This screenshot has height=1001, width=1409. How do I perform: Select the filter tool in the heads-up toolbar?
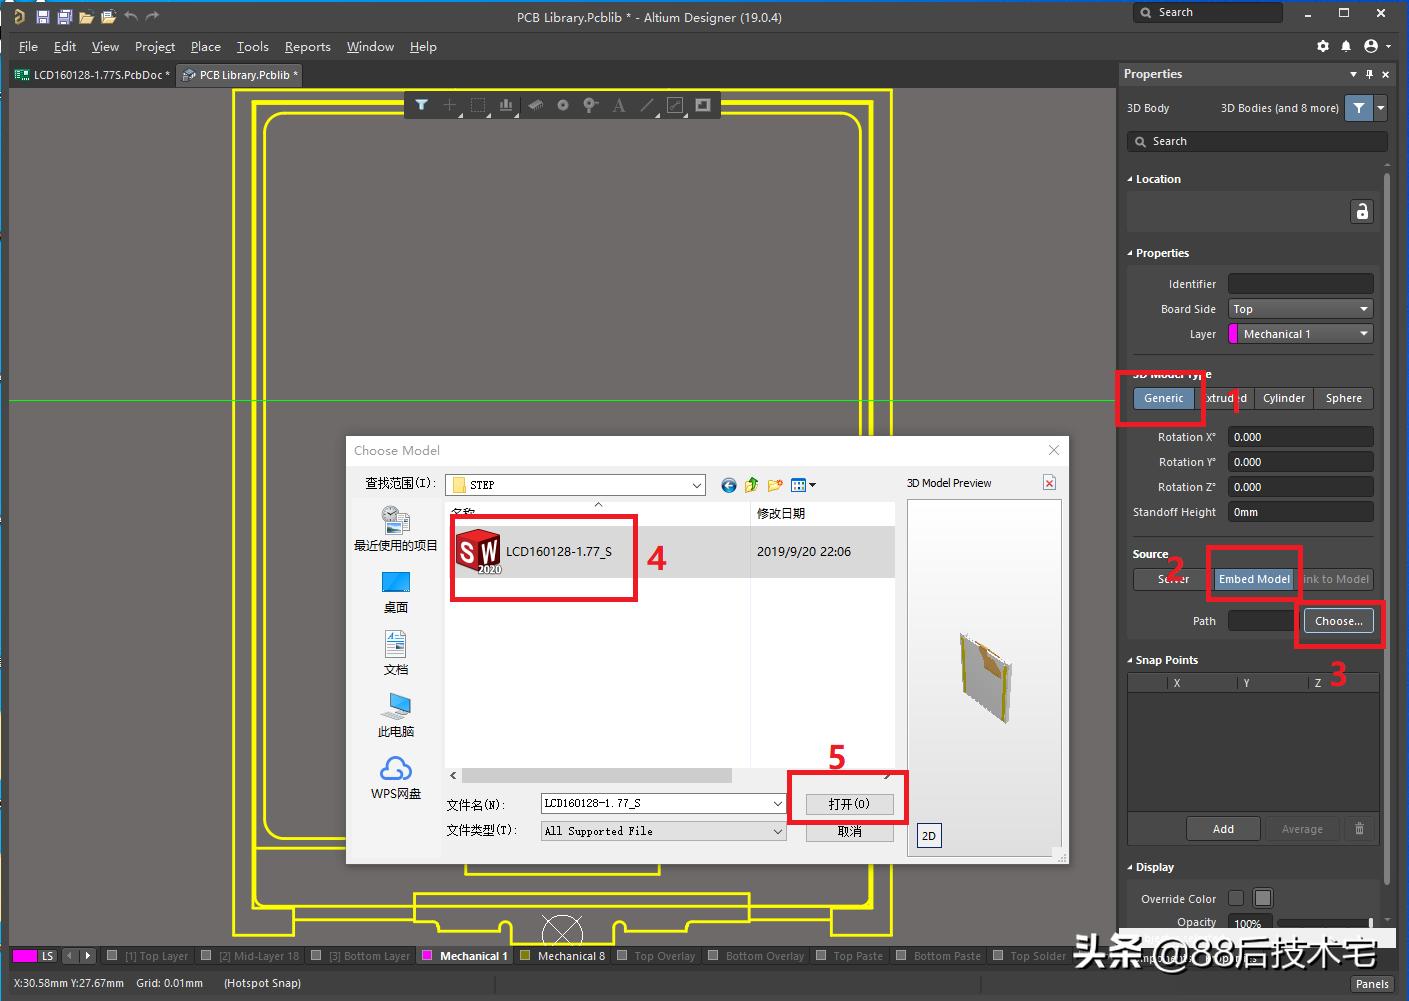tap(423, 105)
